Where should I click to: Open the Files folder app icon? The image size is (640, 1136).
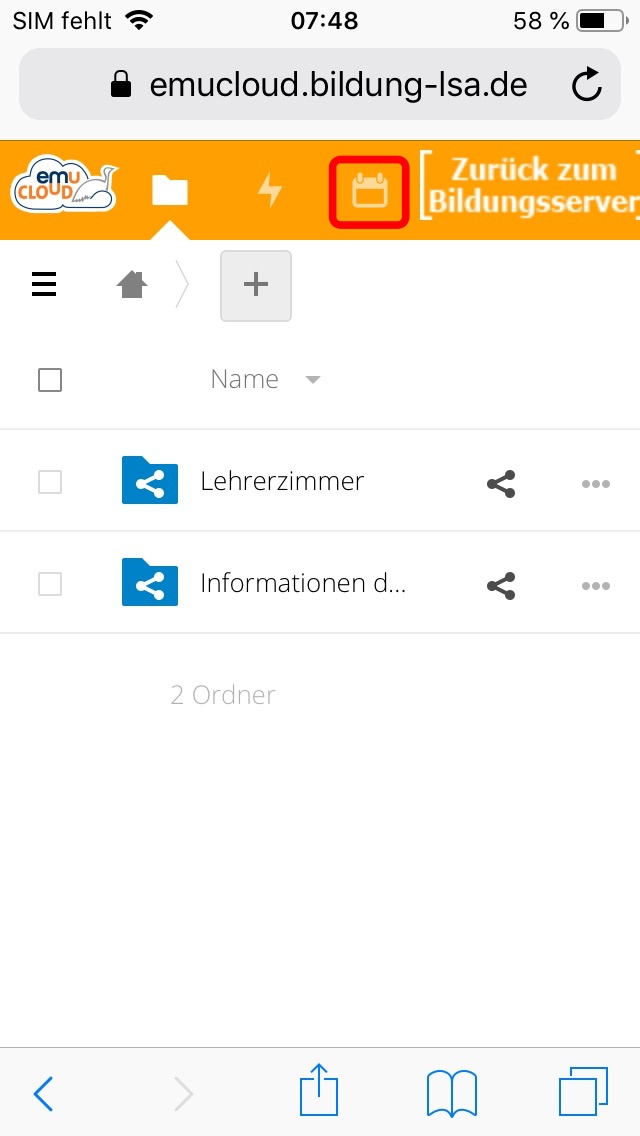coord(170,191)
